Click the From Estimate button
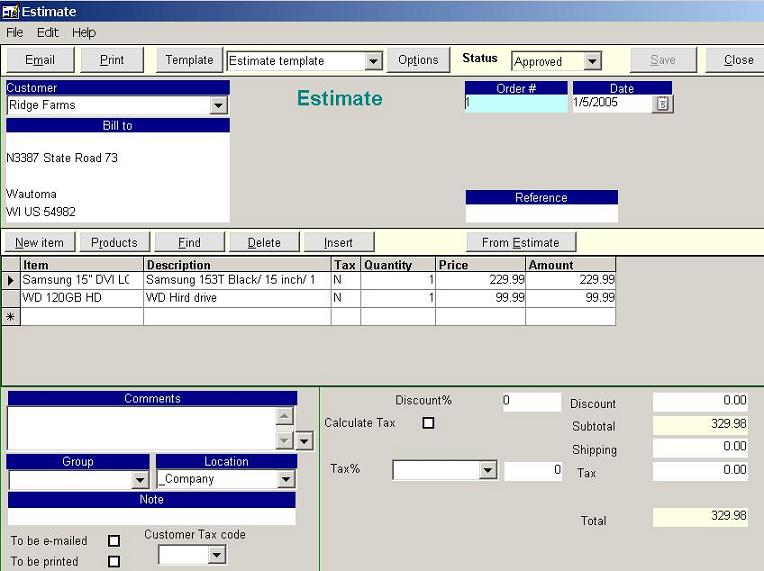This screenshot has height=571, width=764. pyautogui.click(x=521, y=242)
